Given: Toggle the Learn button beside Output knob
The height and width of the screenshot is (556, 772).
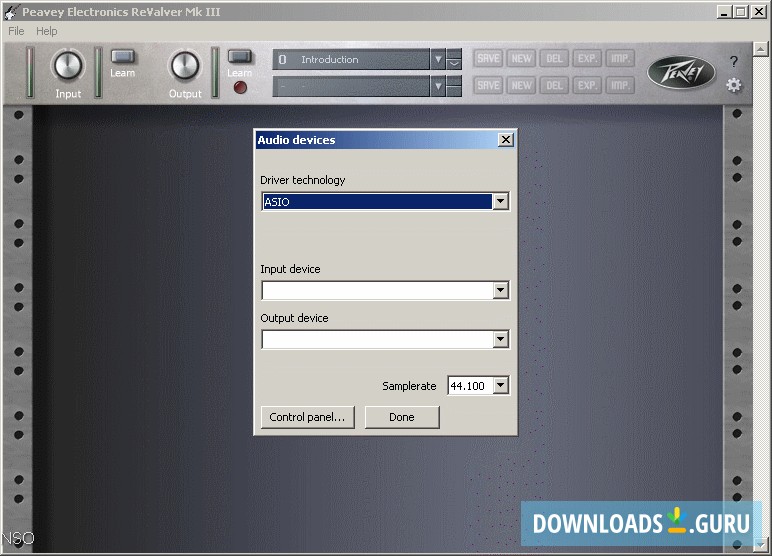Looking at the screenshot, I should (x=240, y=57).
